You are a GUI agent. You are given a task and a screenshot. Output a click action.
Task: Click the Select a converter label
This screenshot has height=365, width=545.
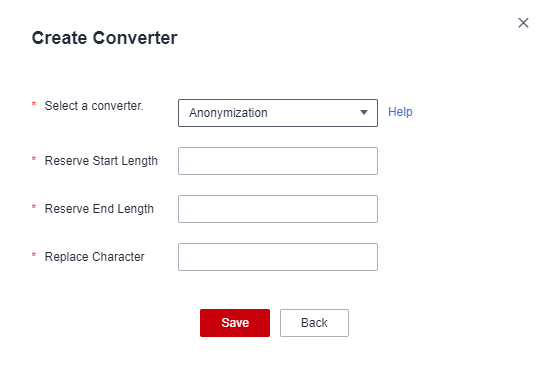(x=94, y=106)
